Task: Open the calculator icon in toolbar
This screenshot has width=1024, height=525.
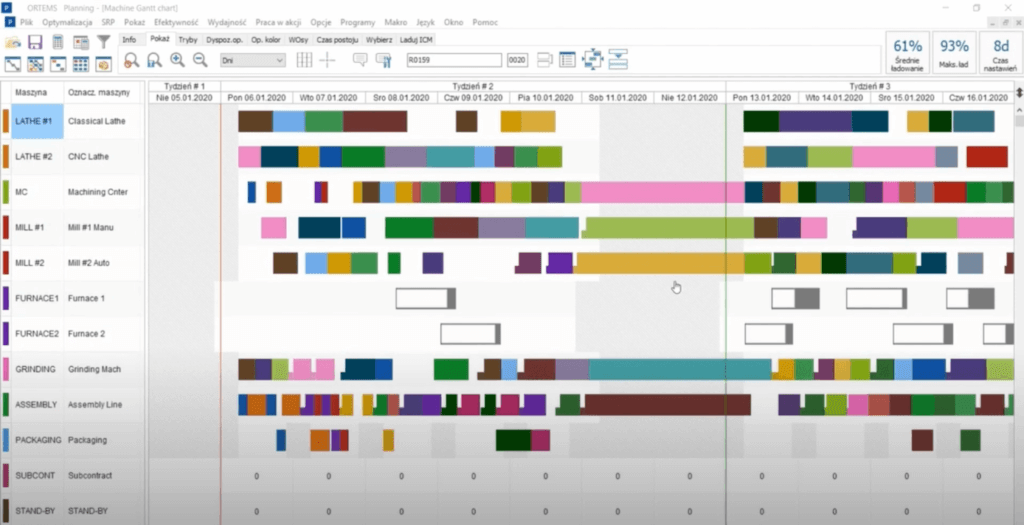Action: pos(58,42)
